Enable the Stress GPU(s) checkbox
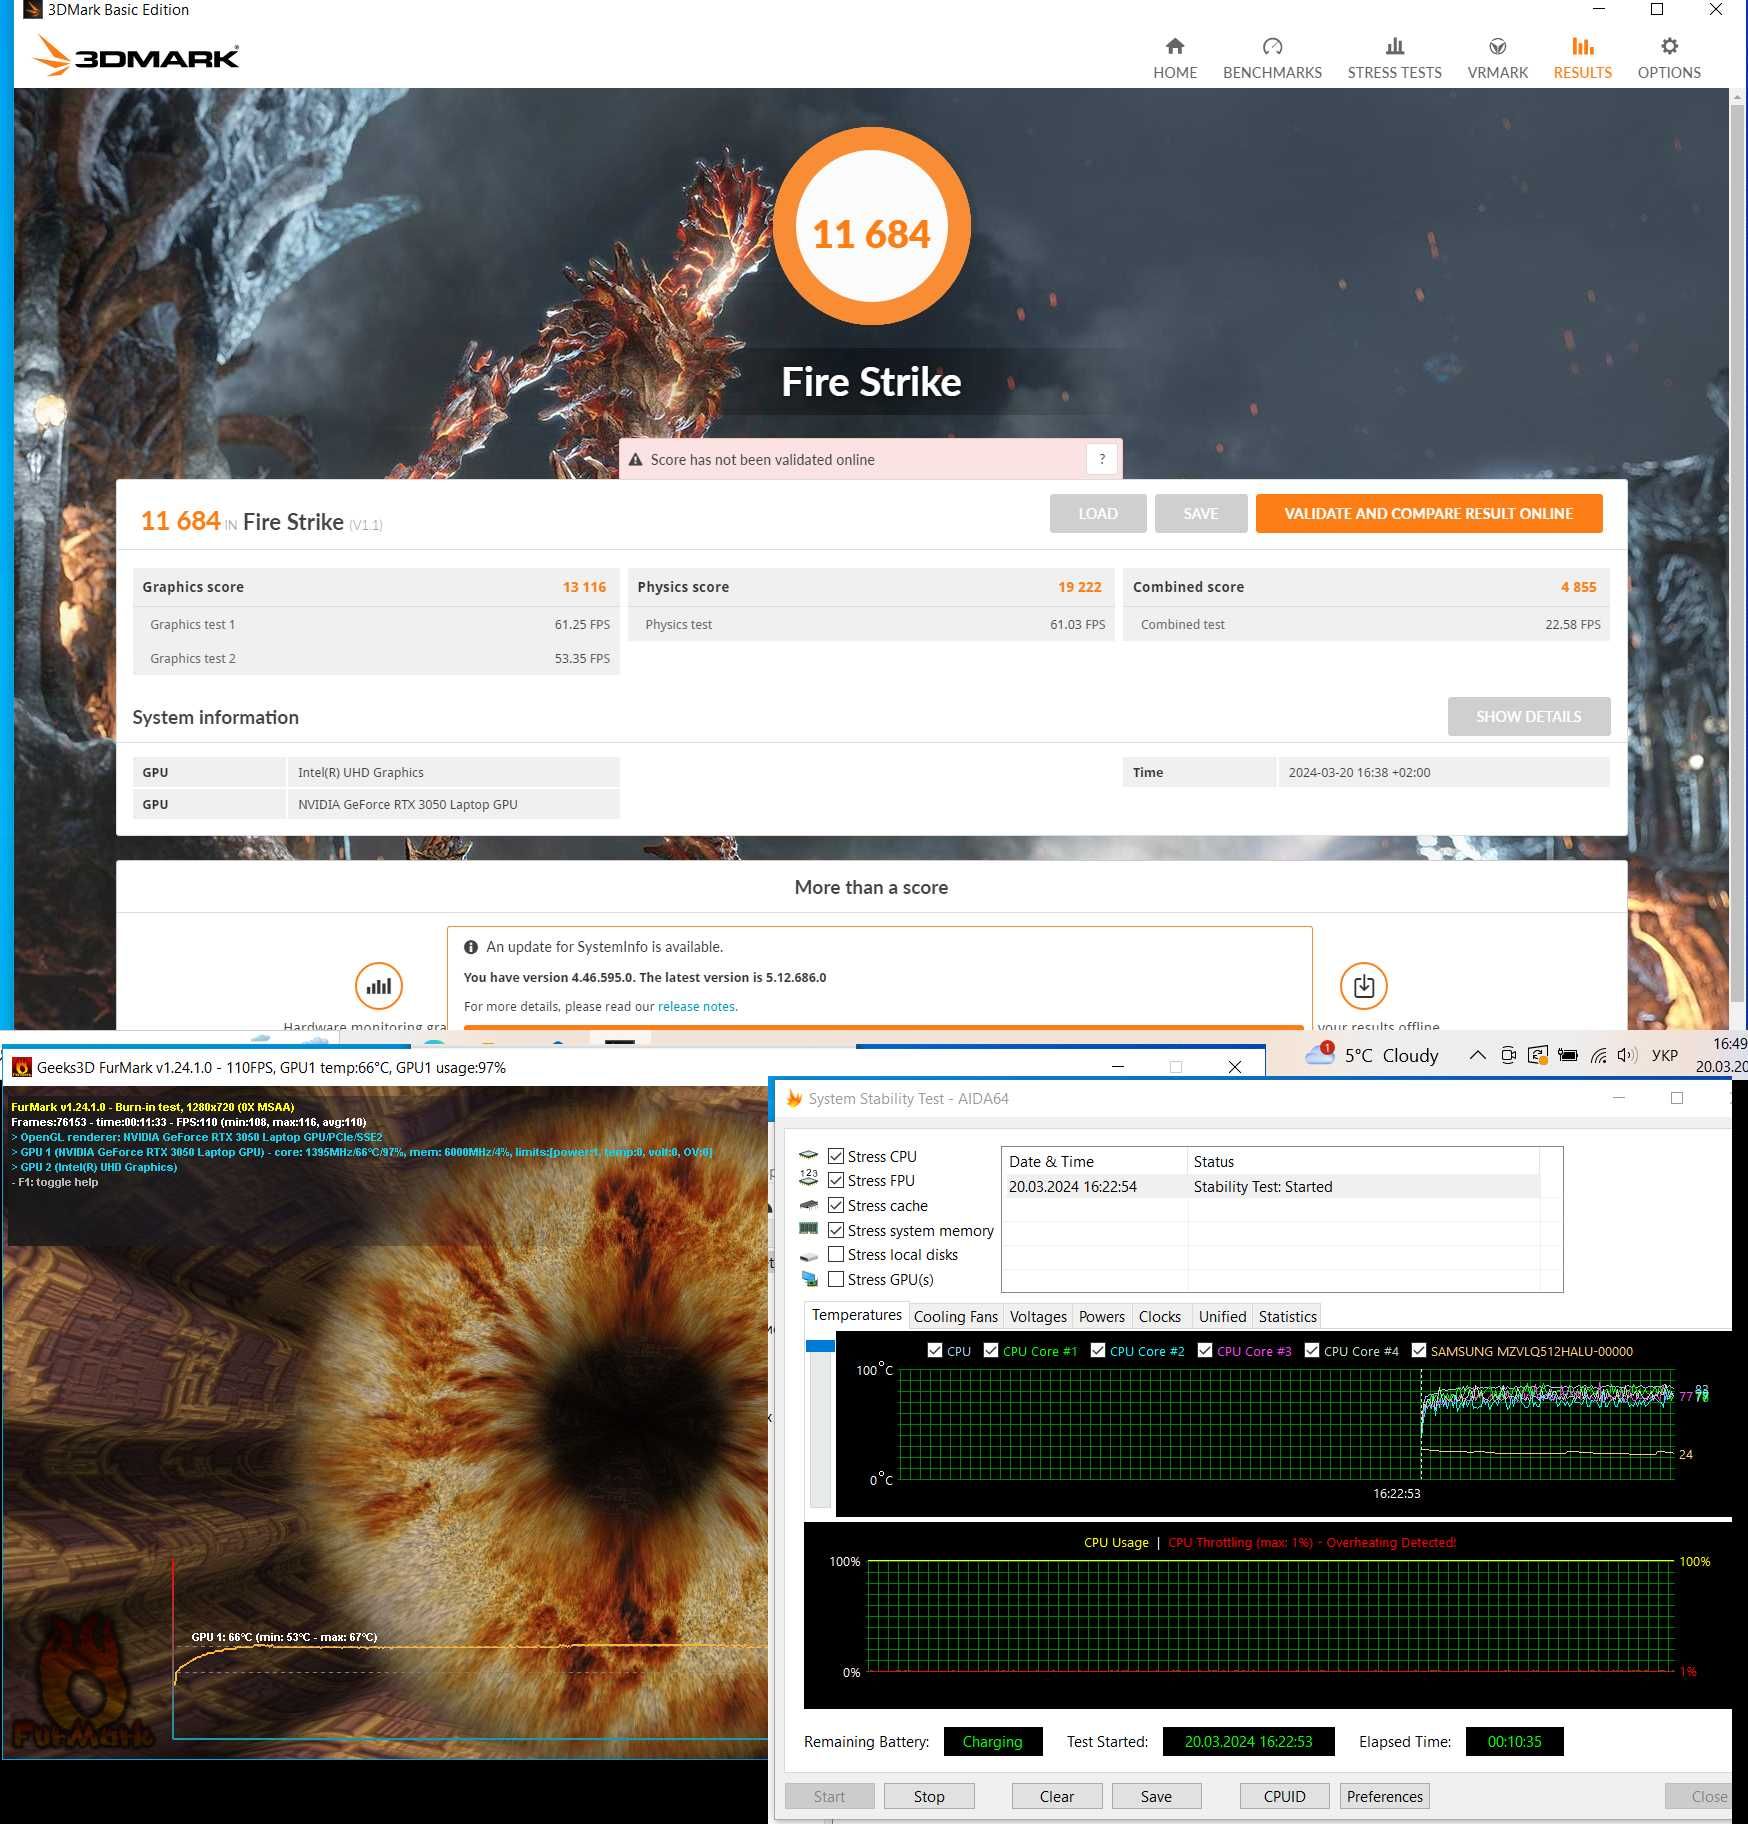 click(836, 1279)
